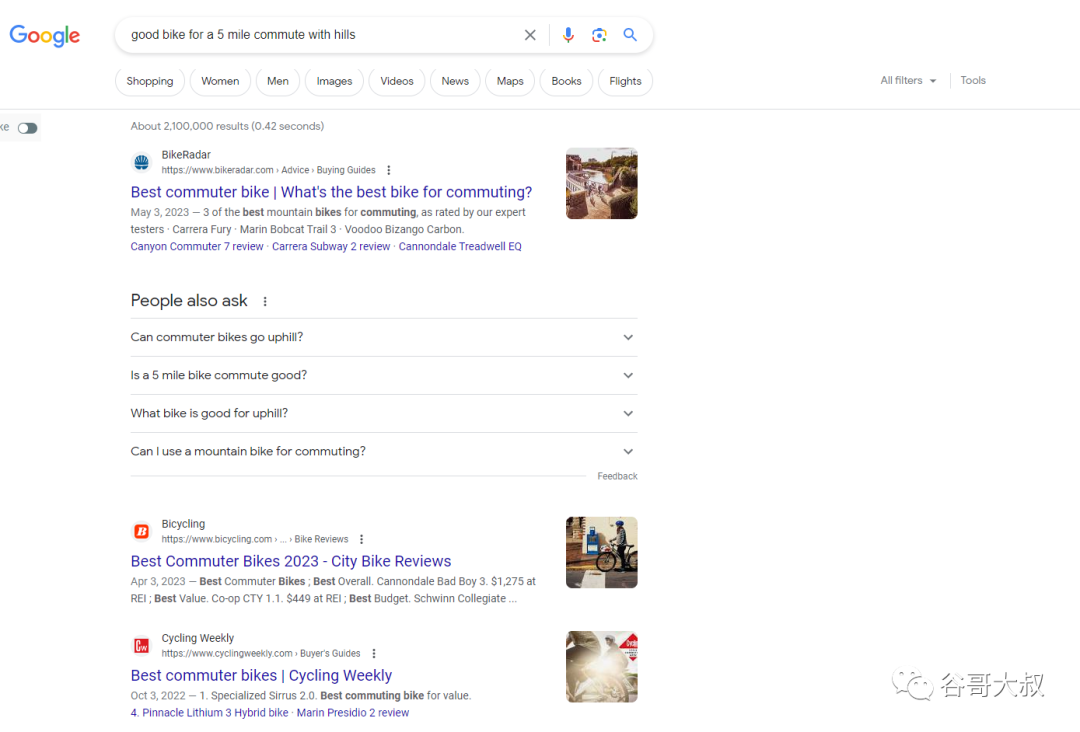Click the Google logo
This screenshot has height=732, width=1080.
coord(45,35)
